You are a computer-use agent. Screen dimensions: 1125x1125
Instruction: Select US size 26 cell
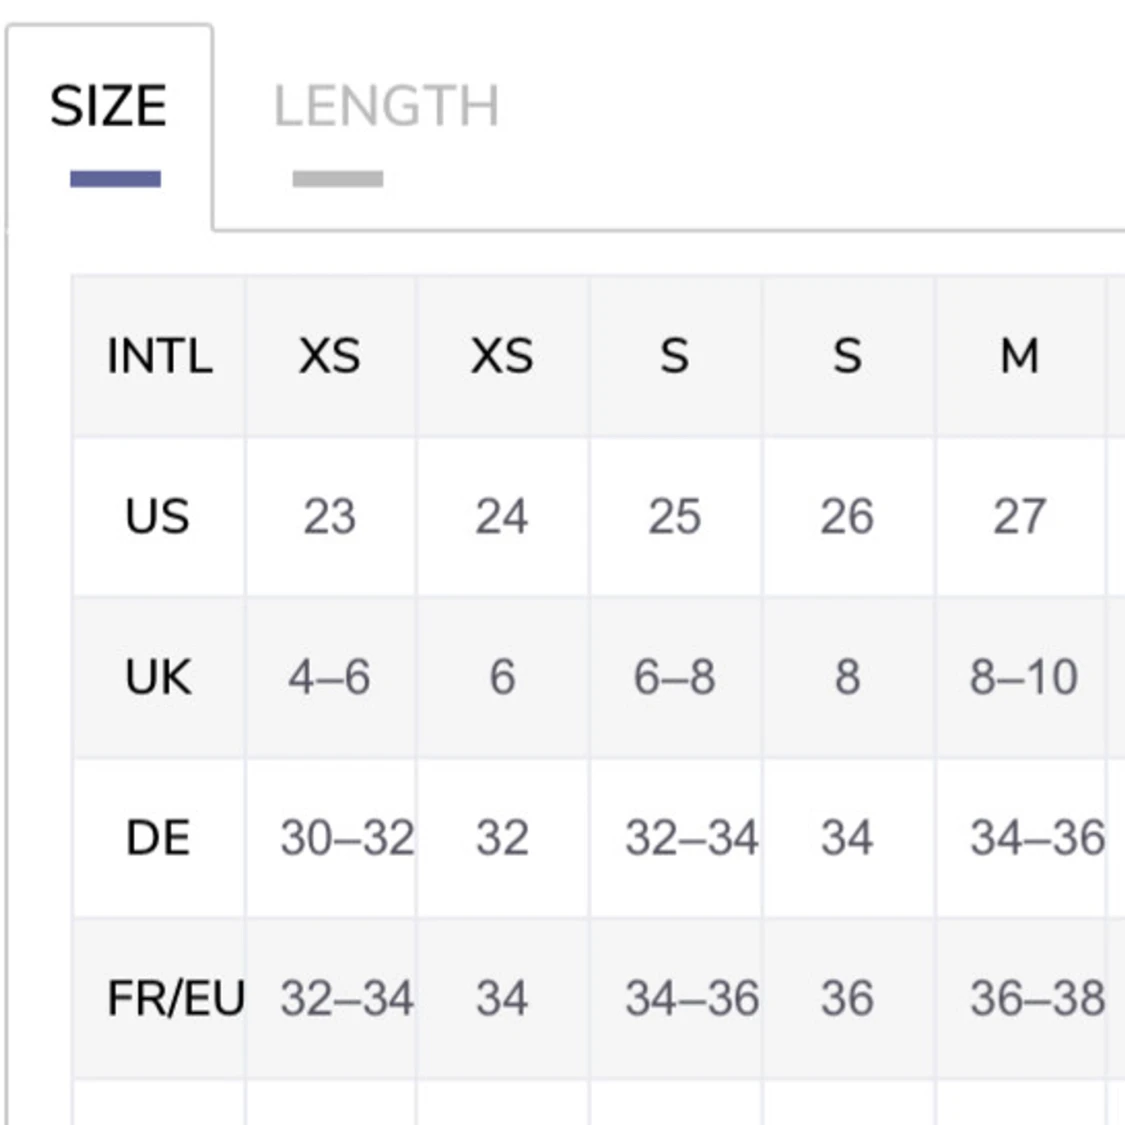(847, 517)
